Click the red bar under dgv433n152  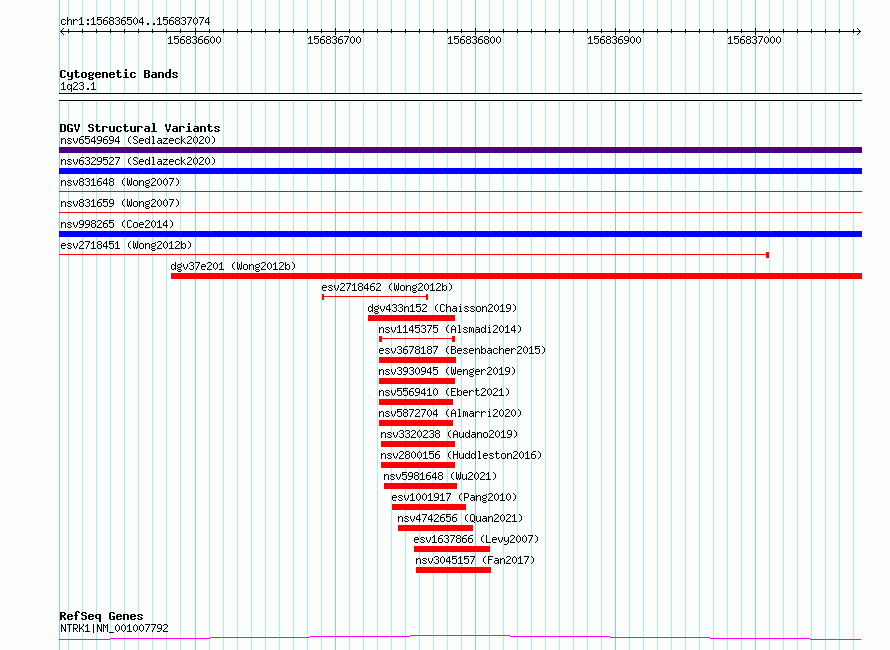coord(412,318)
